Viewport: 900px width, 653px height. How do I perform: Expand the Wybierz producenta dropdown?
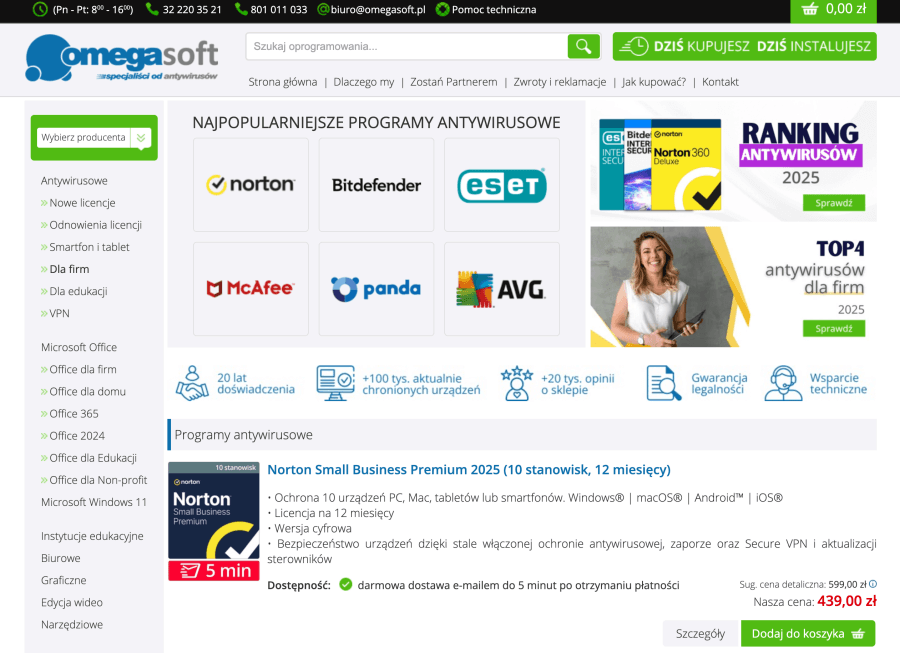click(93, 138)
